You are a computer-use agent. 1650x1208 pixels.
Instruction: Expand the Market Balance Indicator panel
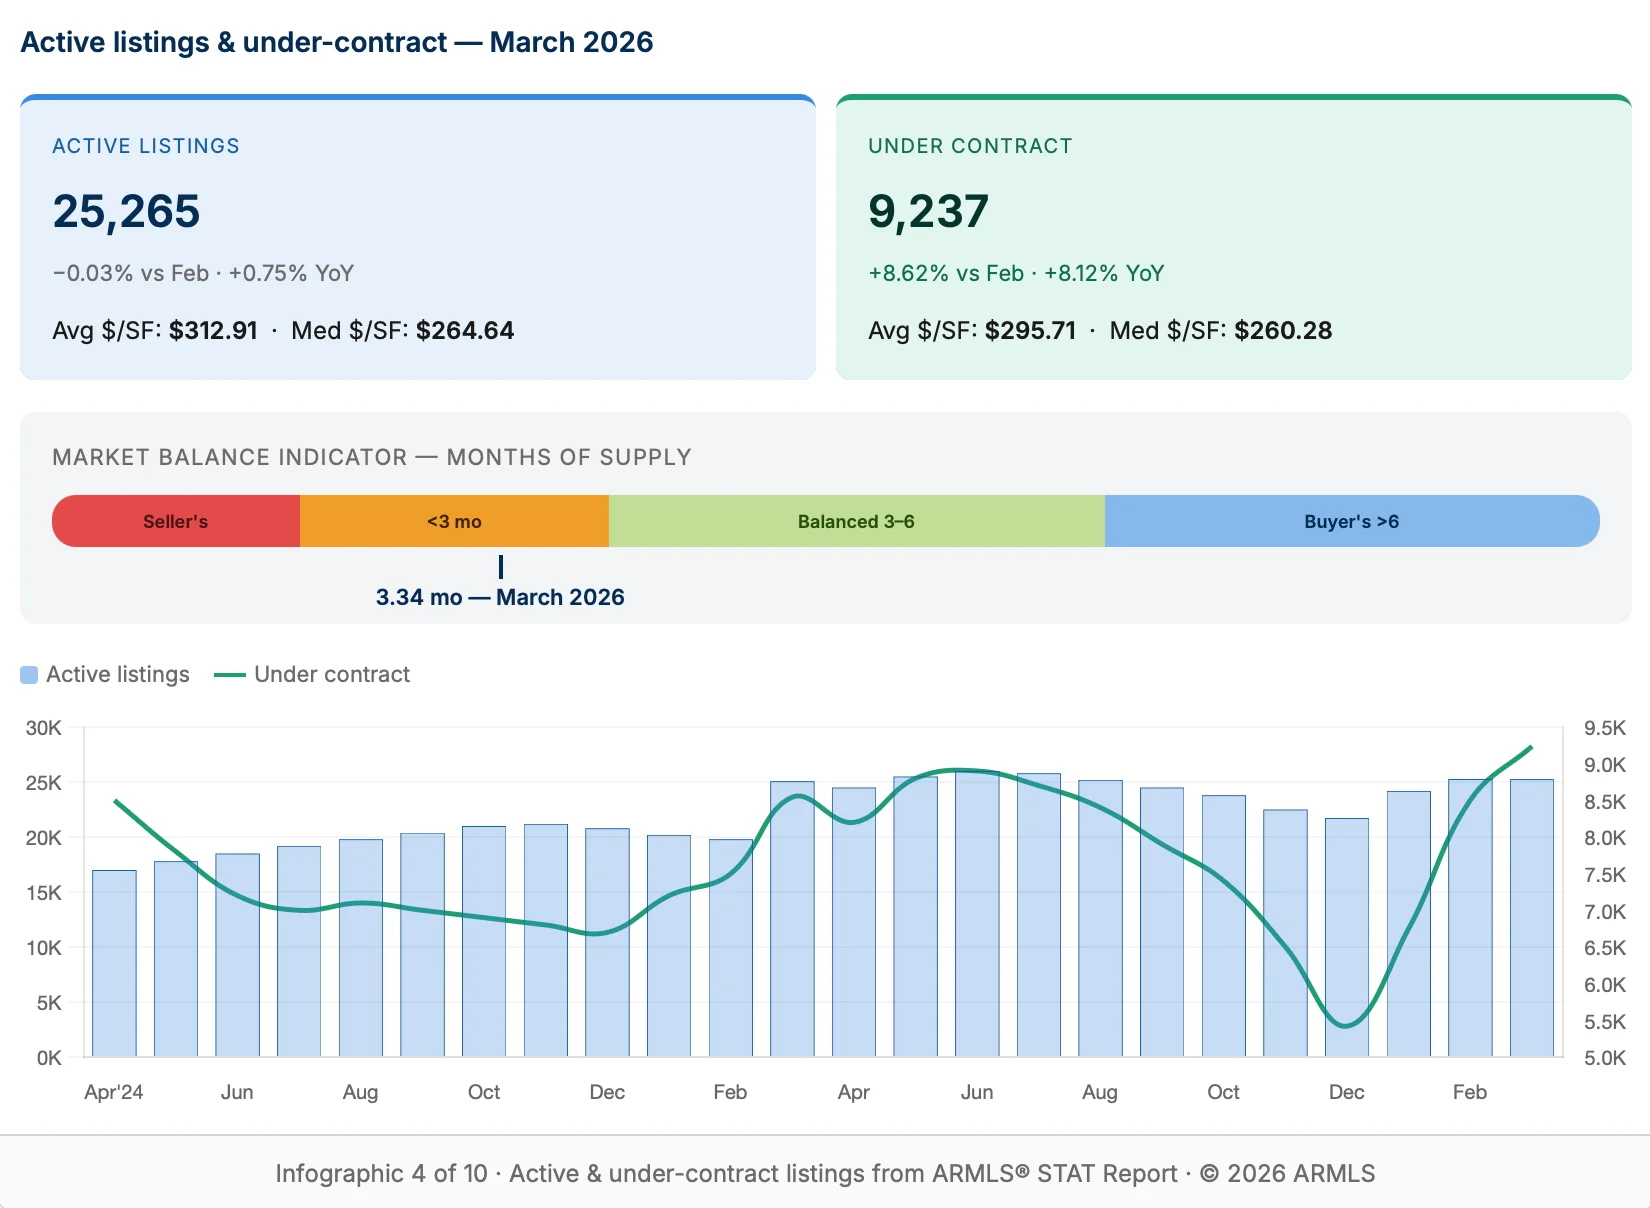[x=370, y=457]
